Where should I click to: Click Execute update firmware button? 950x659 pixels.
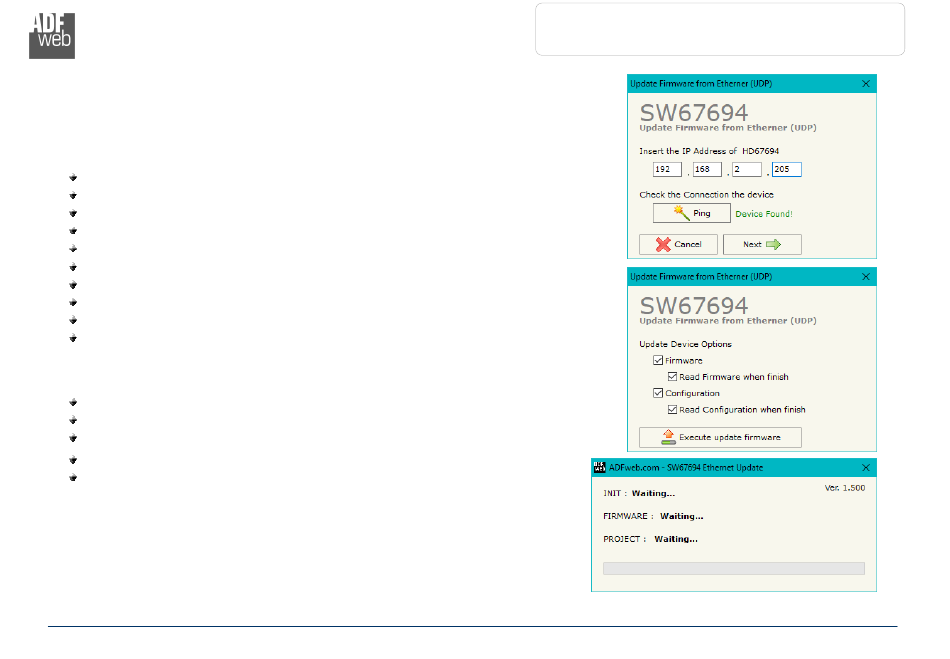pyautogui.click(x=720, y=437)
